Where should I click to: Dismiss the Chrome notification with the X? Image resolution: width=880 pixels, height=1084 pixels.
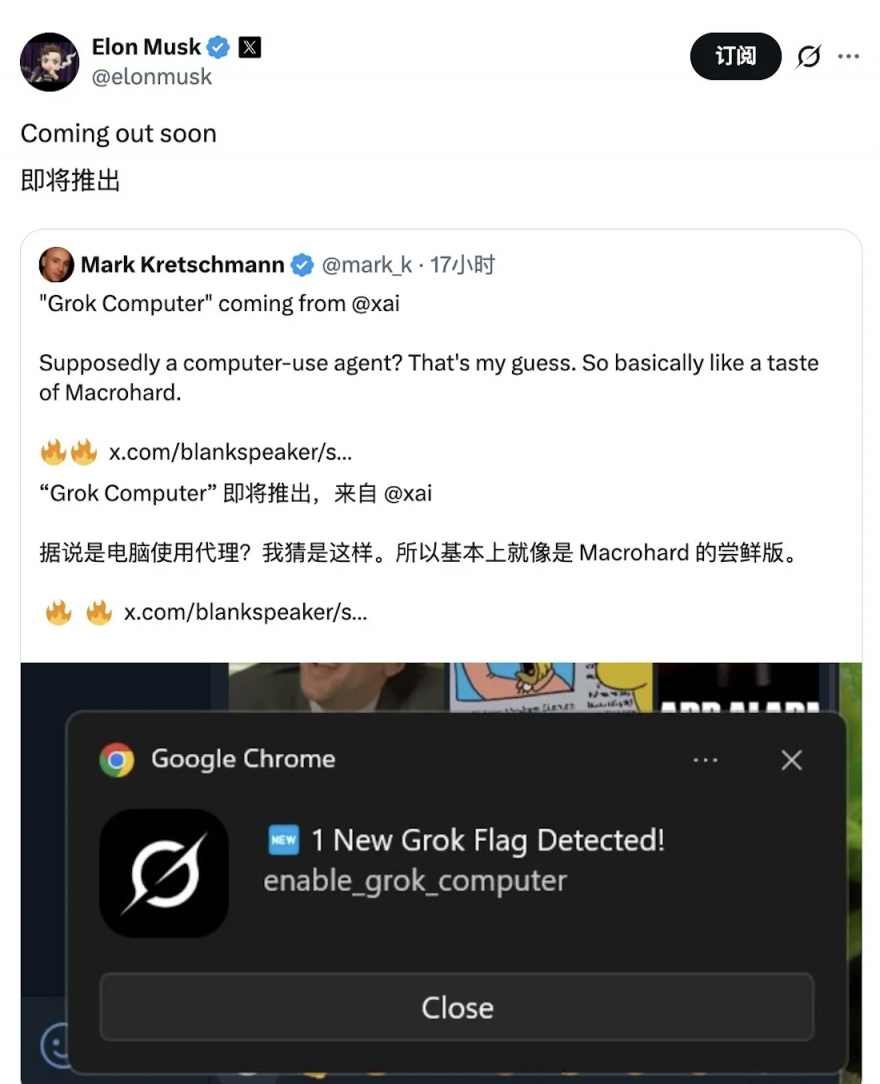coord(792,760)
